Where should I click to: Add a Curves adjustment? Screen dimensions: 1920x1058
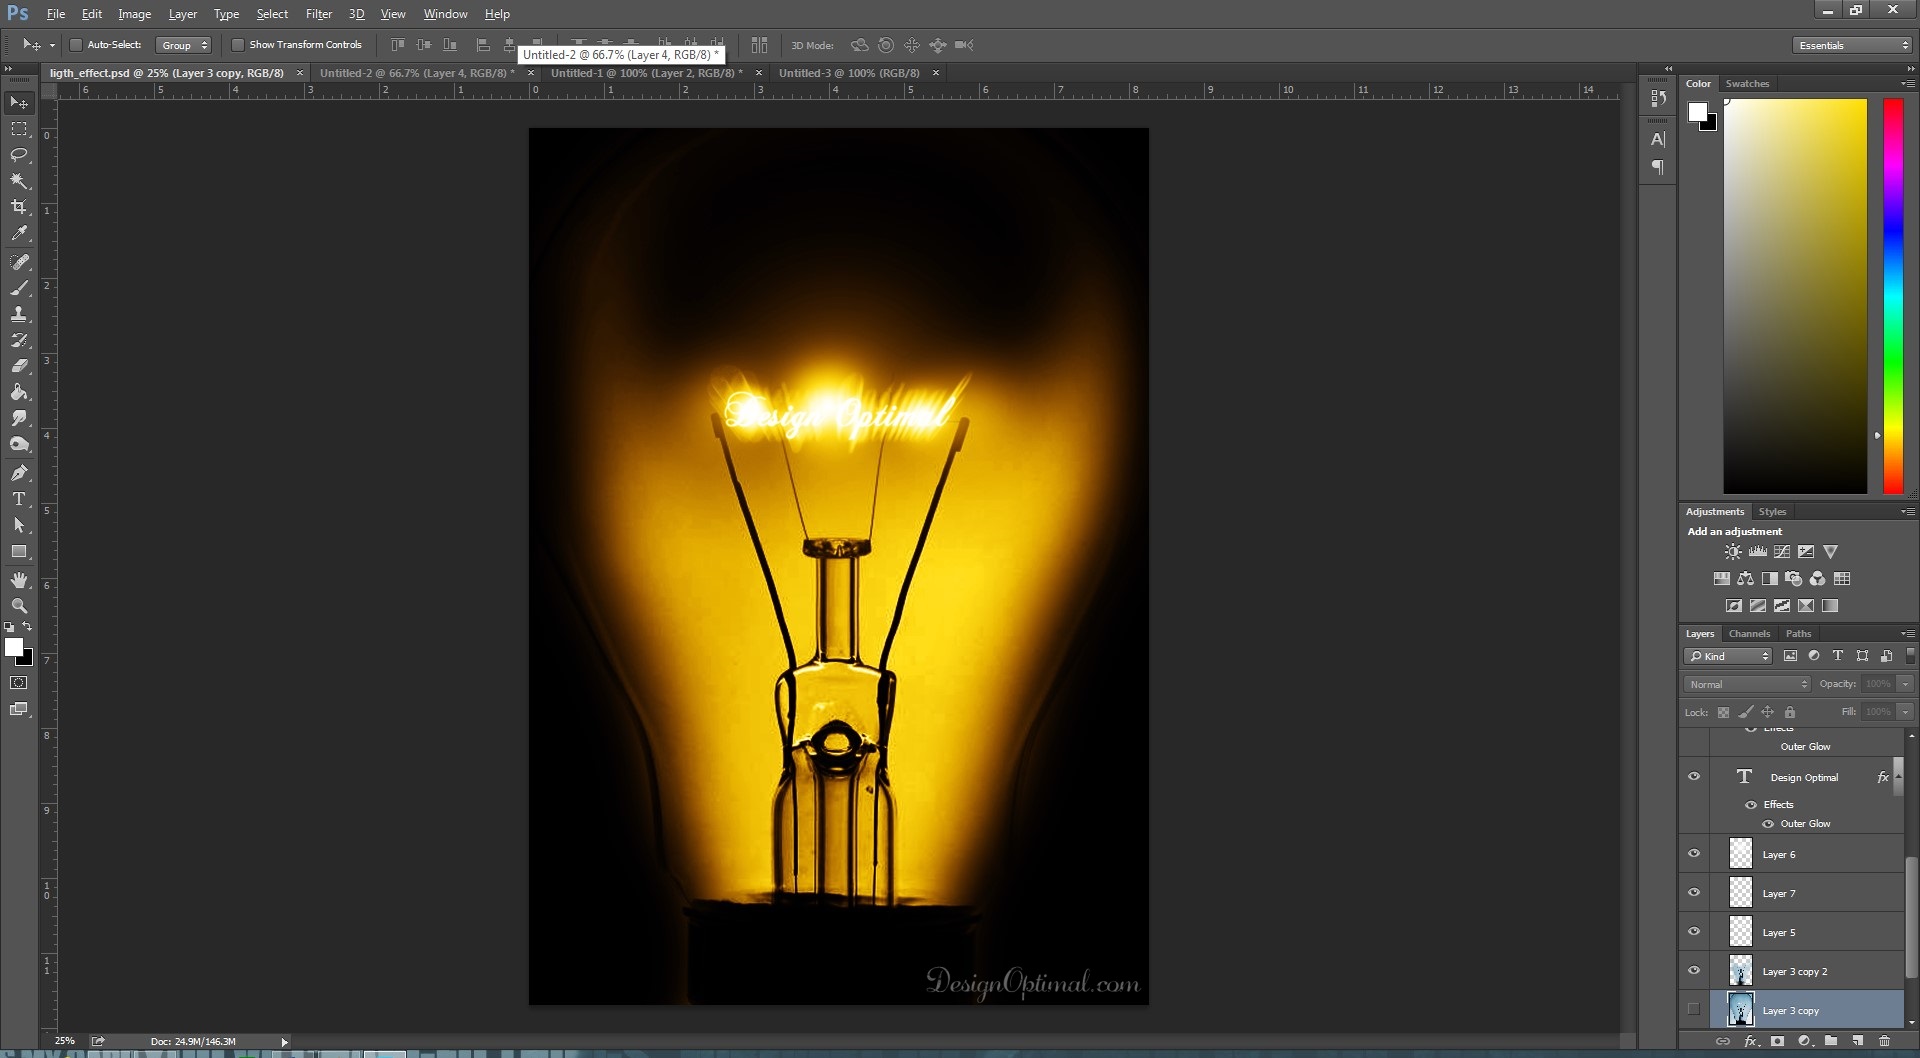[1782, 552]
